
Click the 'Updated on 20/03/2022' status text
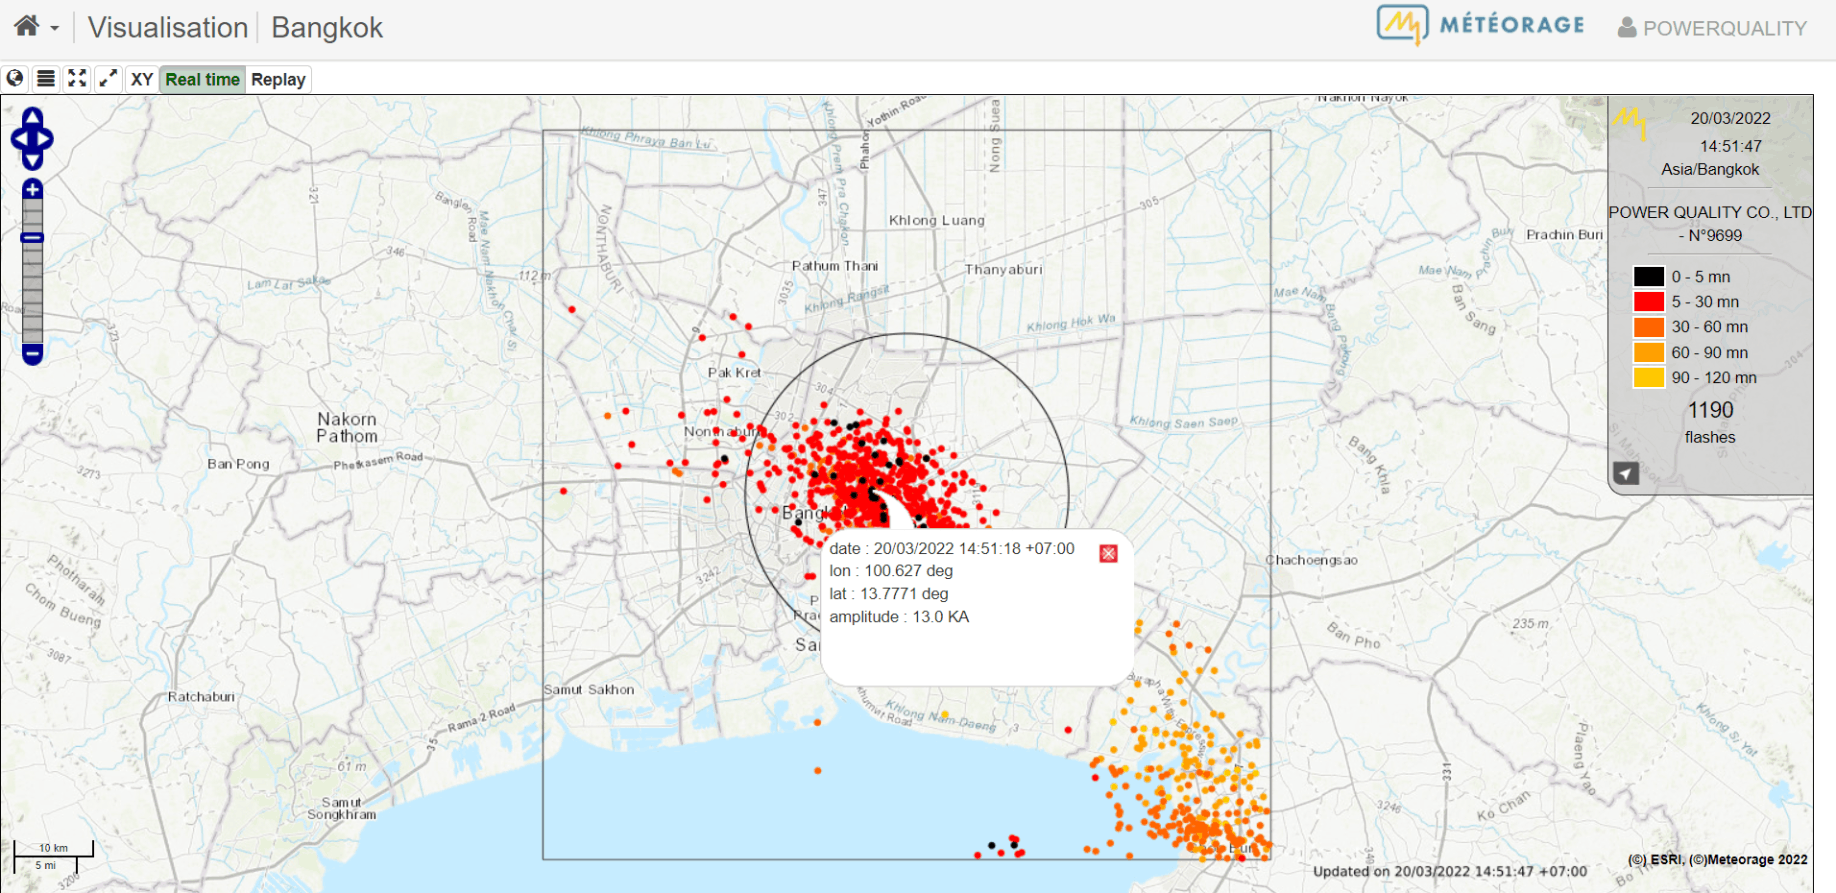[x=1450, y=871]
